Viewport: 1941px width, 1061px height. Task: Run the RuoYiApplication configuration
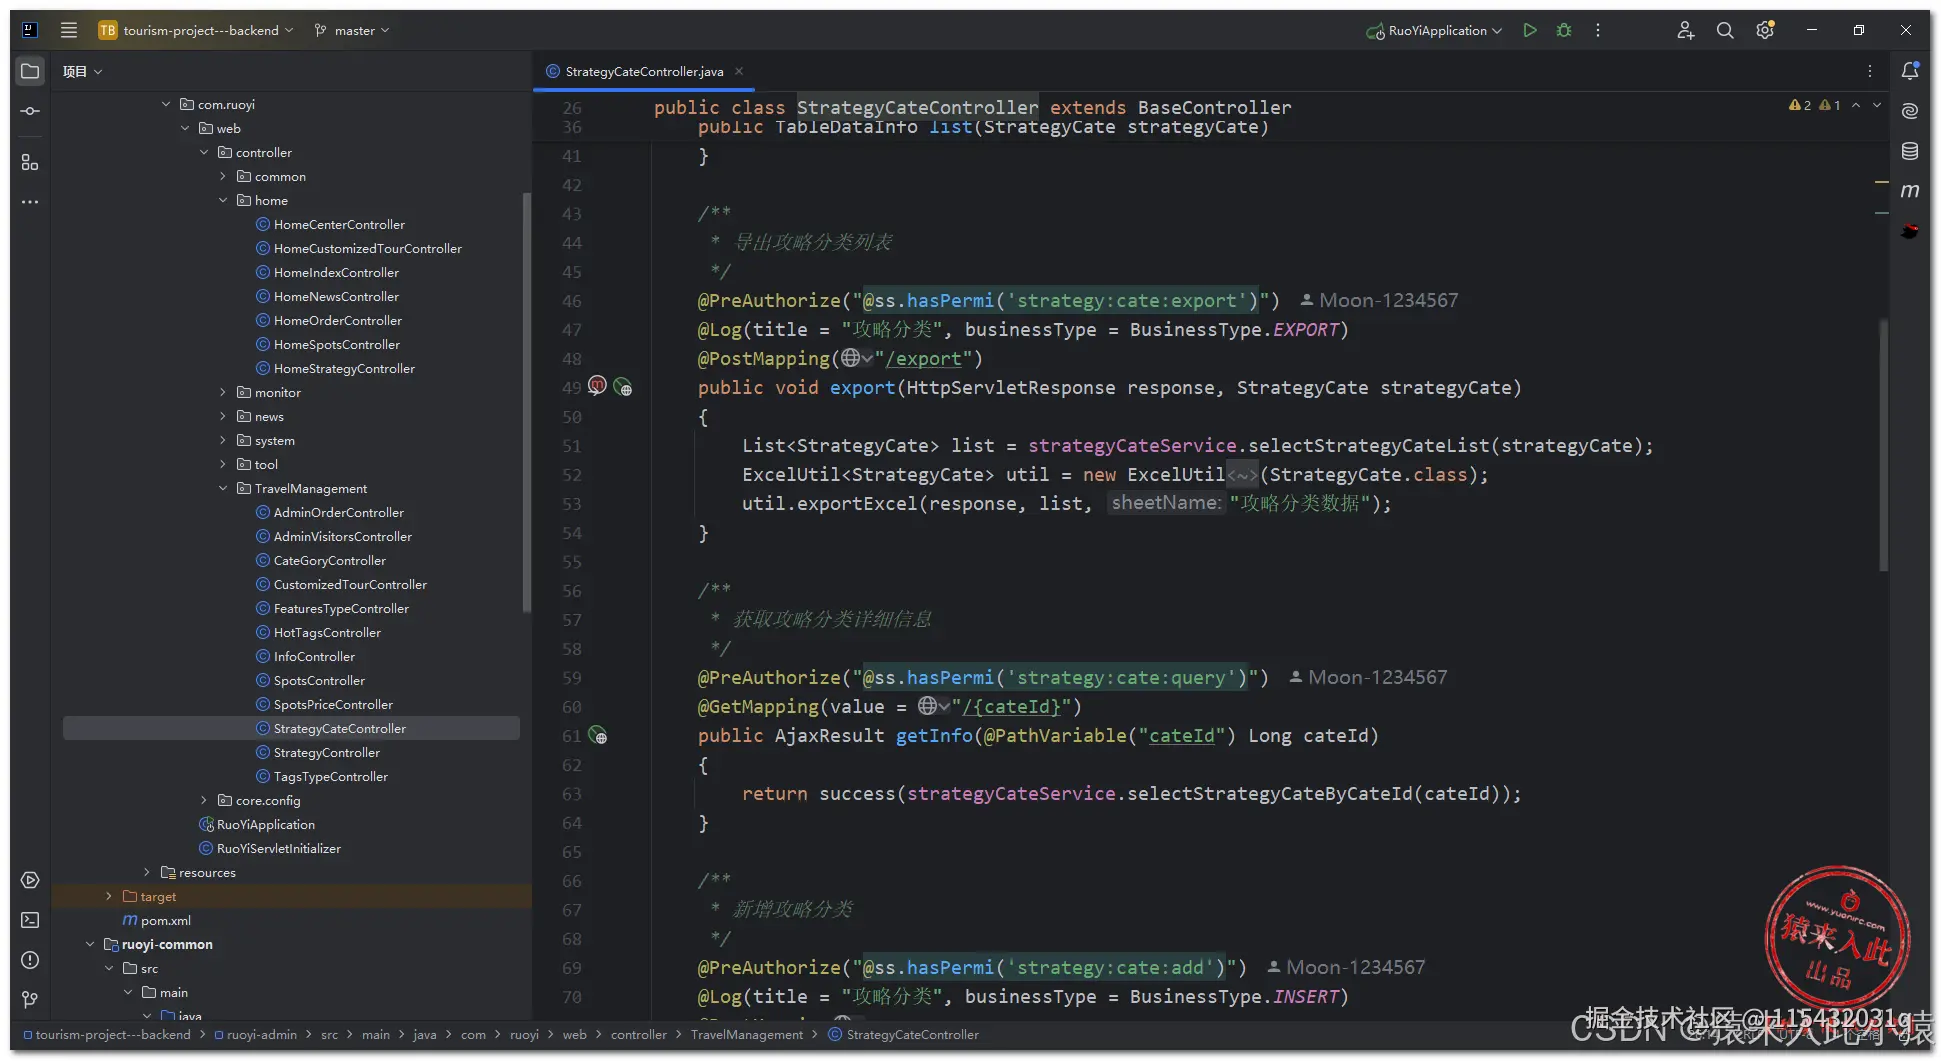coord(1529,30)
